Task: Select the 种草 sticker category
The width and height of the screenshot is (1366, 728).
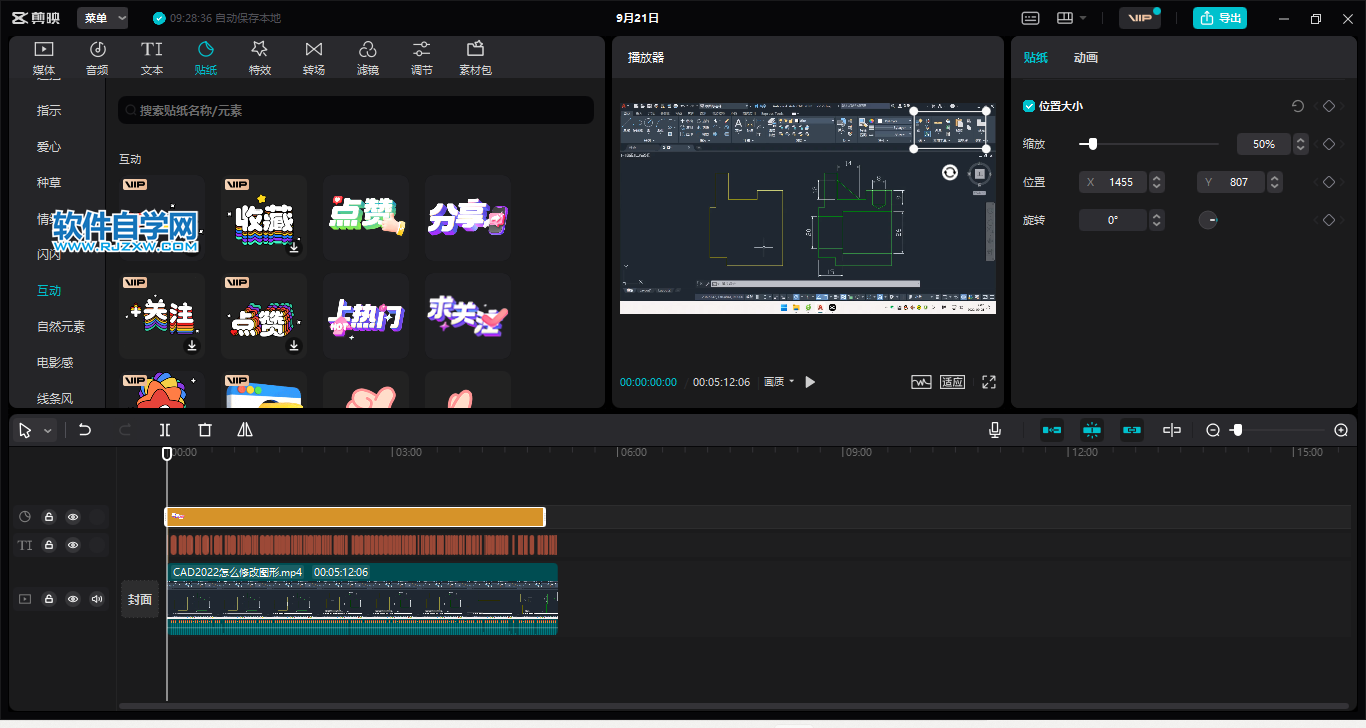Action: pos(49,183)
